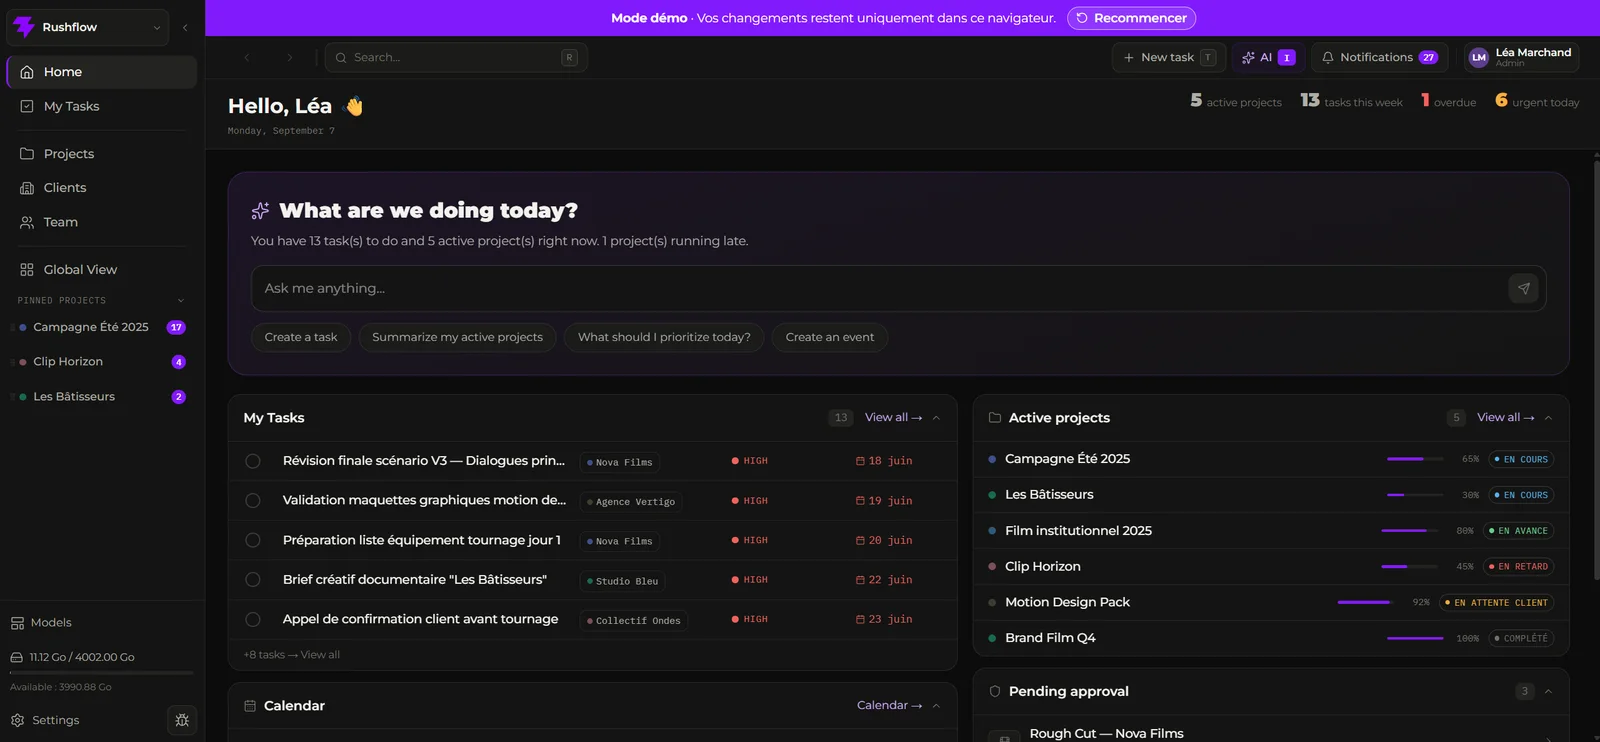Complete the Appel de confirmation client task

[253, 619]
